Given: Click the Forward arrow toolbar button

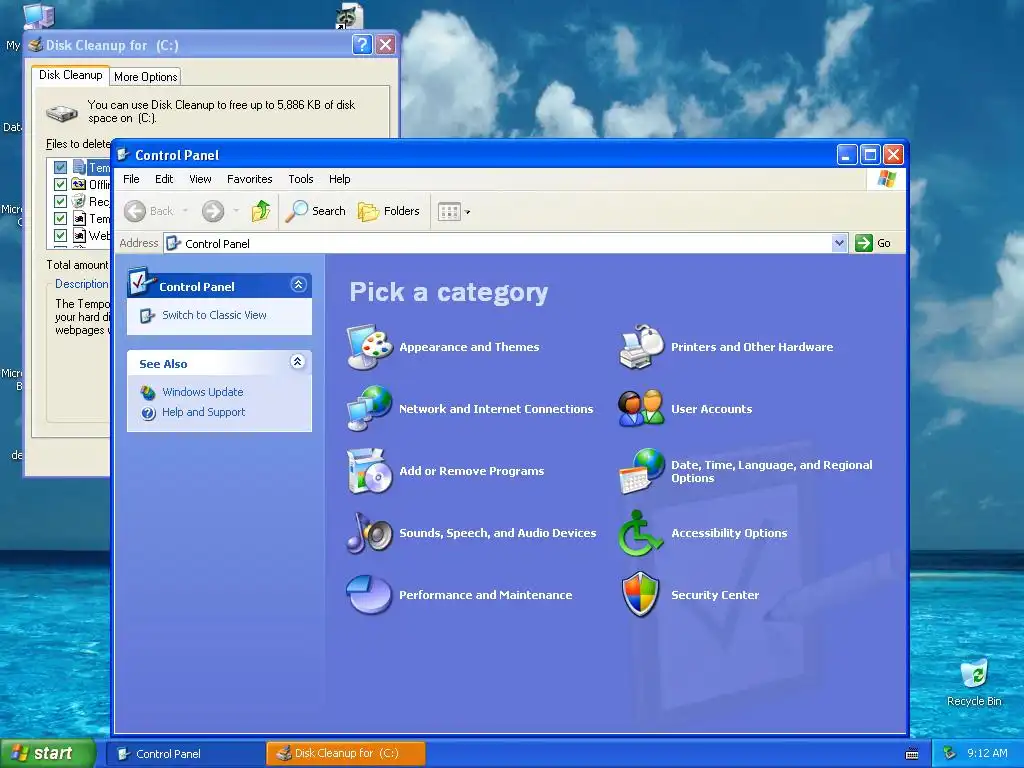Looking at the screenshot, I should [213, 211].
